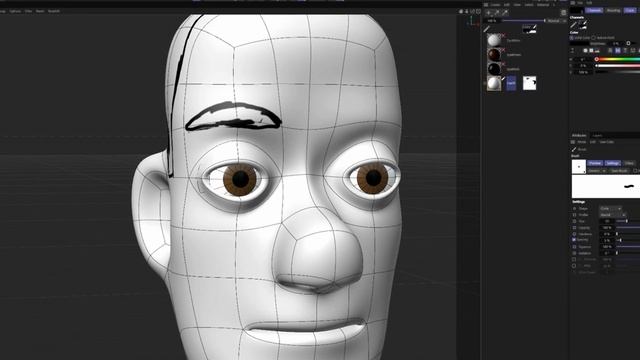Image resolution: width=640 pixels, height=360 pixels.
Task: Toggle the checked Spacing checkbox
Action: click(x=573, y=240)
